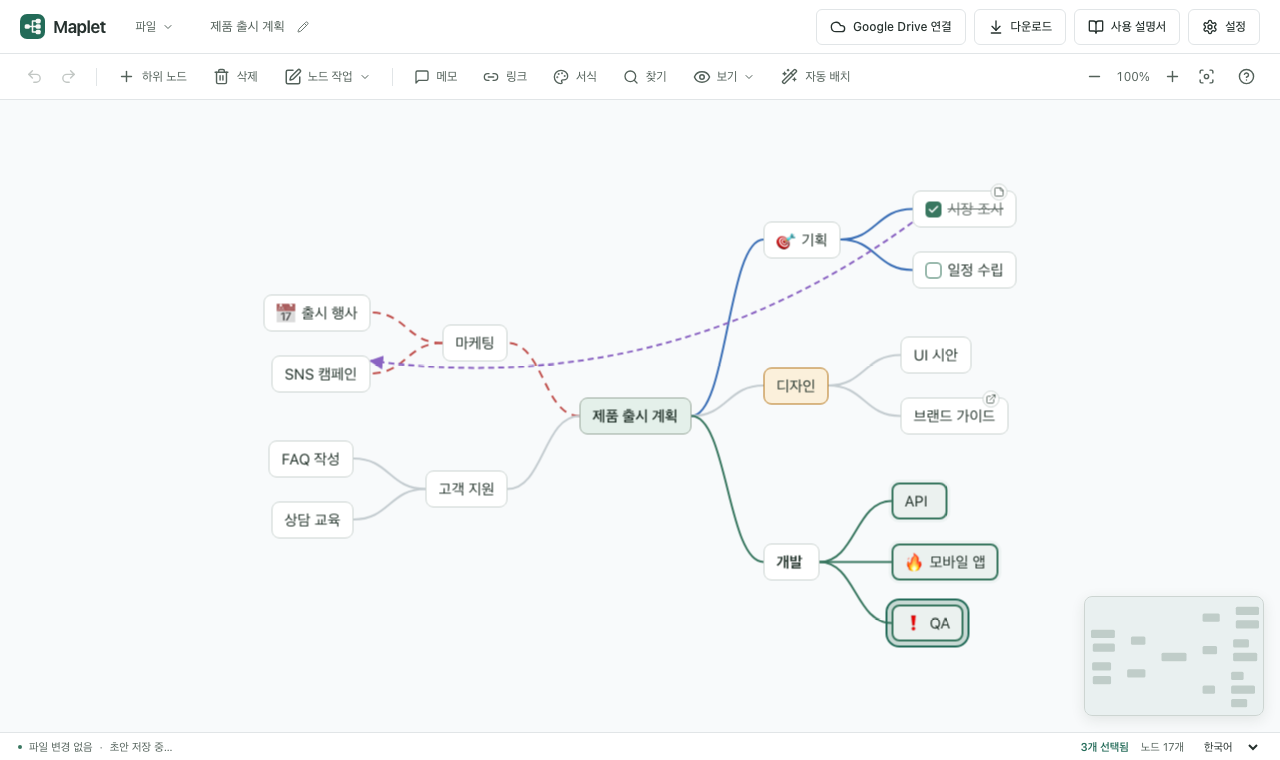Add a memo with the 메모 button
Screen dimensions: 1280x760
click(436, 77)
